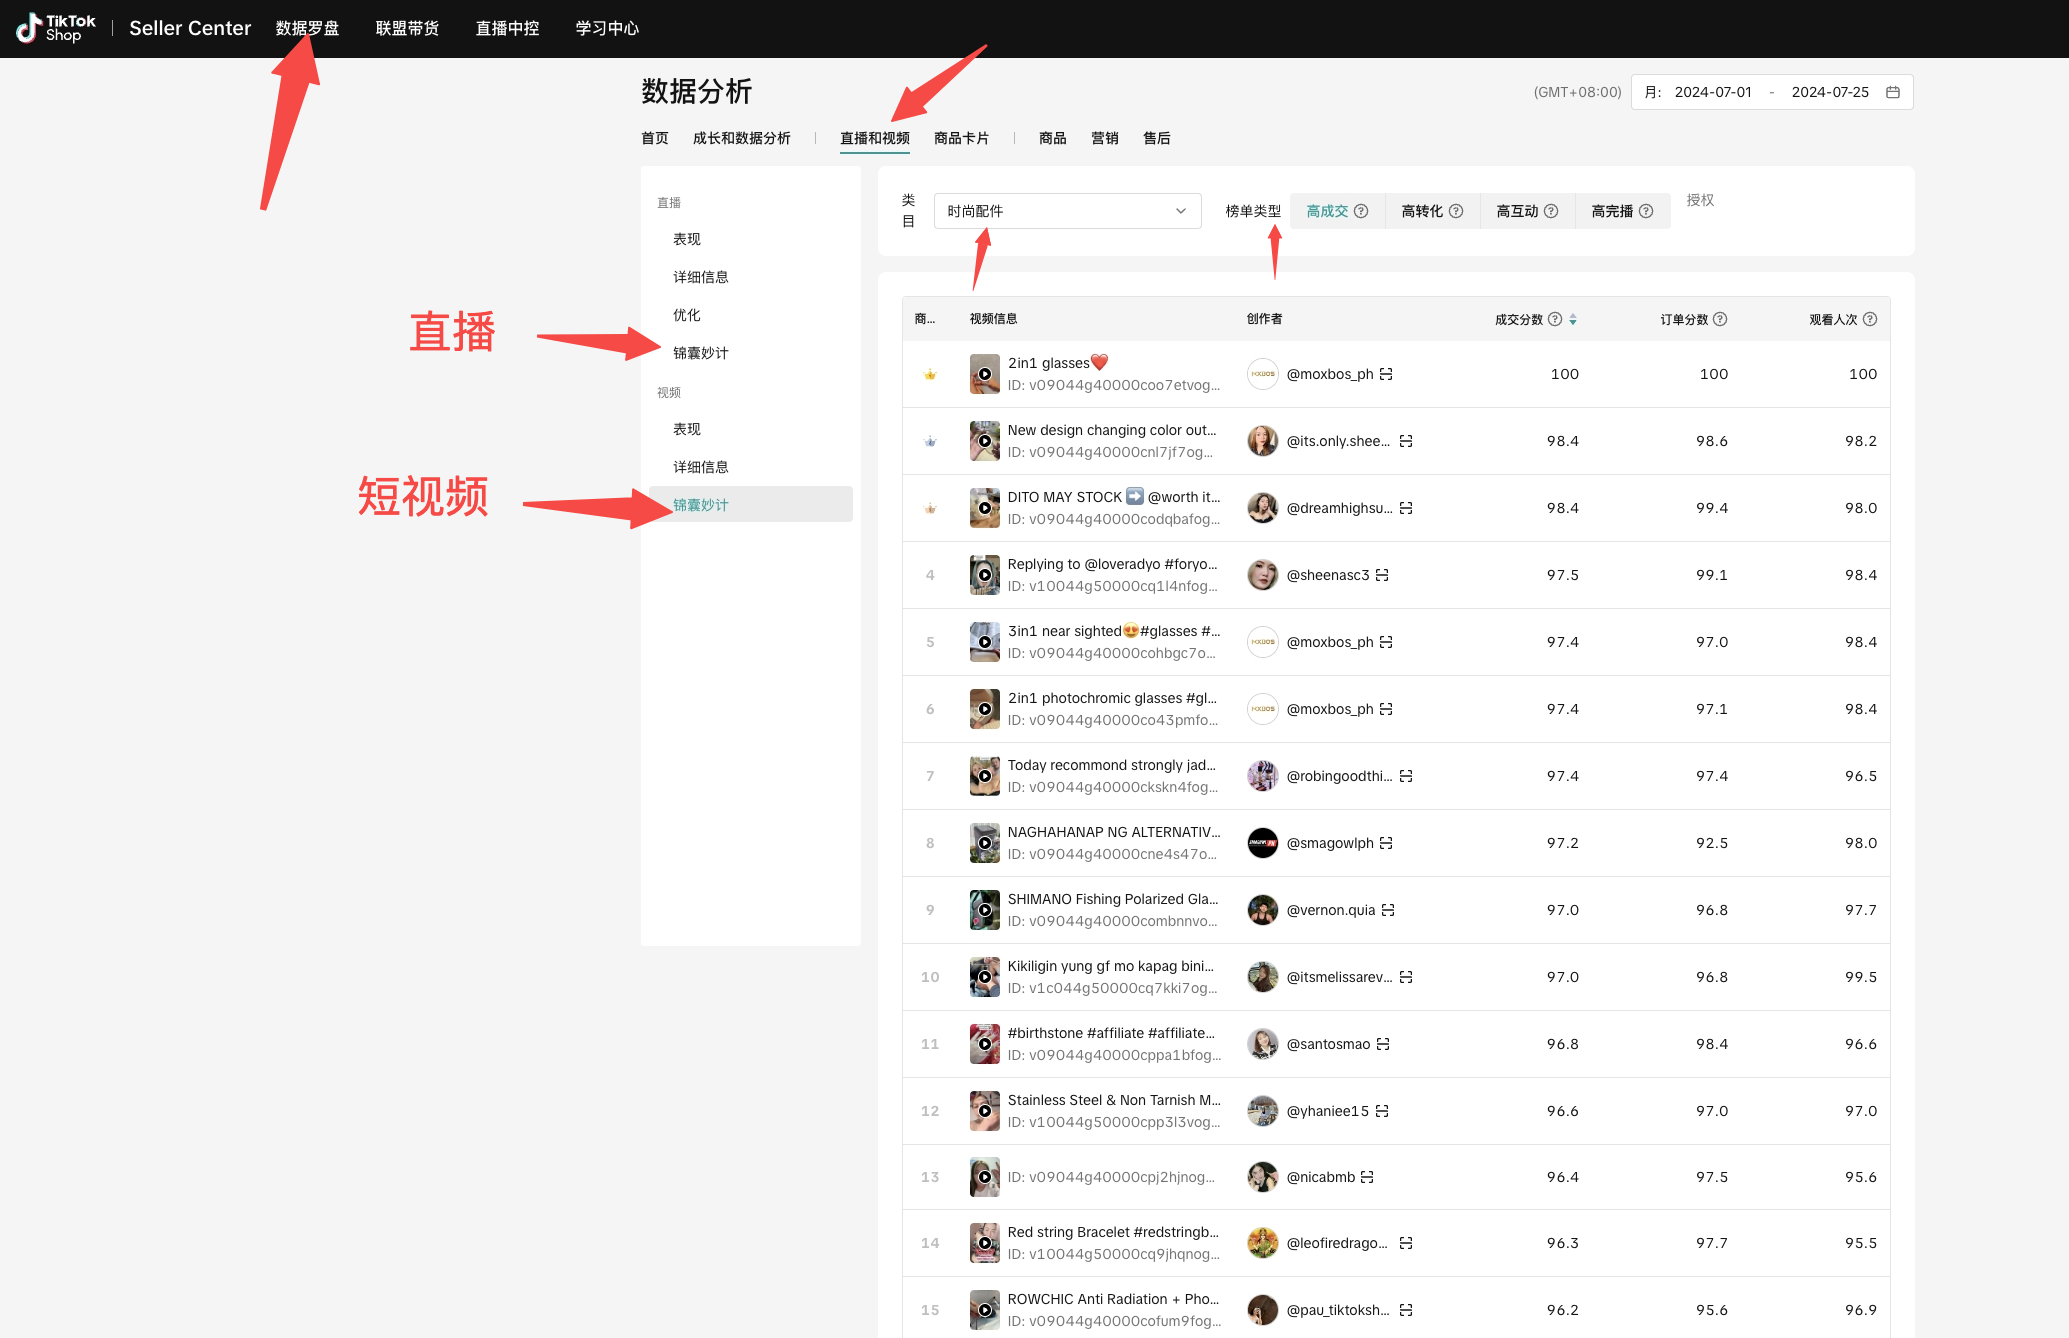The height and width of the screenshot is (1338, 2069).
Task: Click creator link @dreamhighsu...
Action: point(1339,508)
